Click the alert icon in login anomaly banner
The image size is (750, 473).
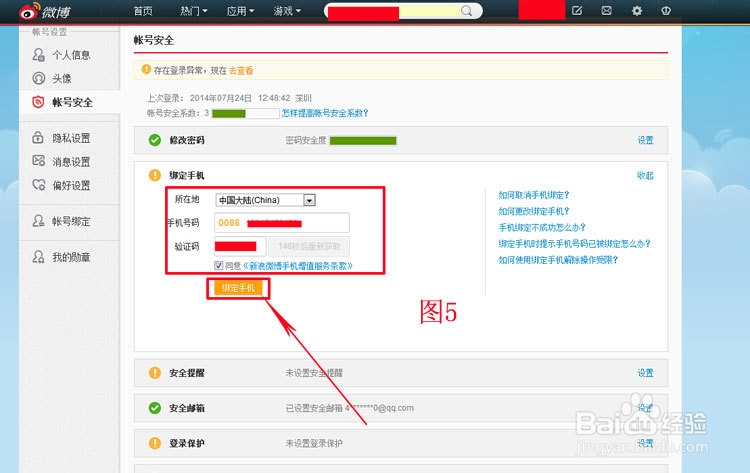(x=146, y=70)
